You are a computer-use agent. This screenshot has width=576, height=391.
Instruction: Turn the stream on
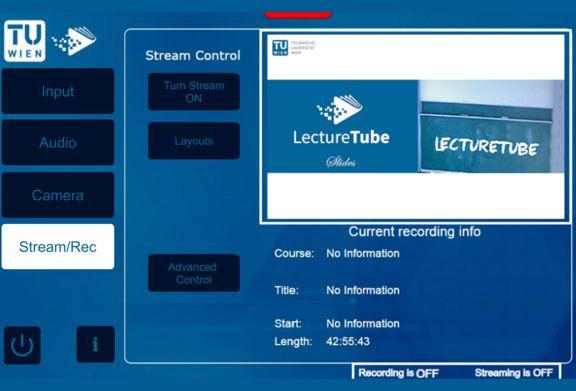click(194, 92)
